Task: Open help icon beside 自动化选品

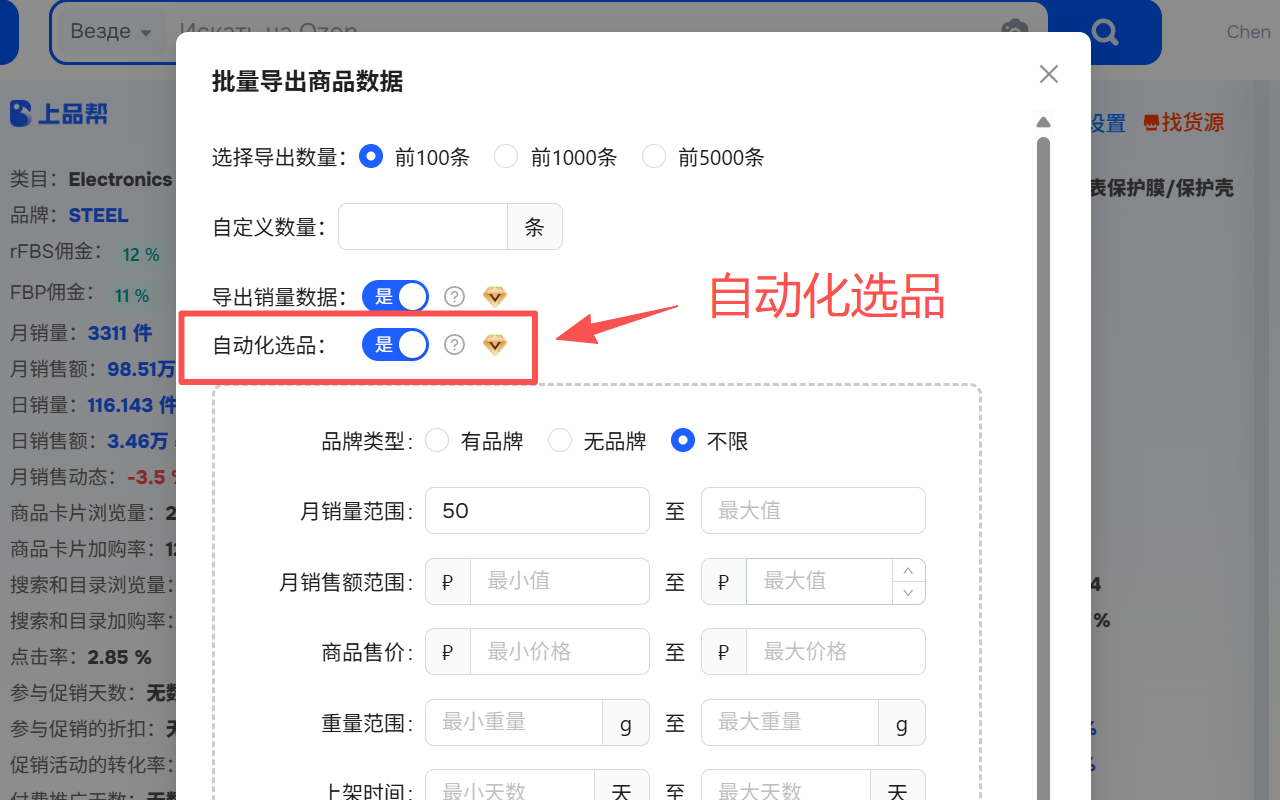Action: [x=455, y=345]
